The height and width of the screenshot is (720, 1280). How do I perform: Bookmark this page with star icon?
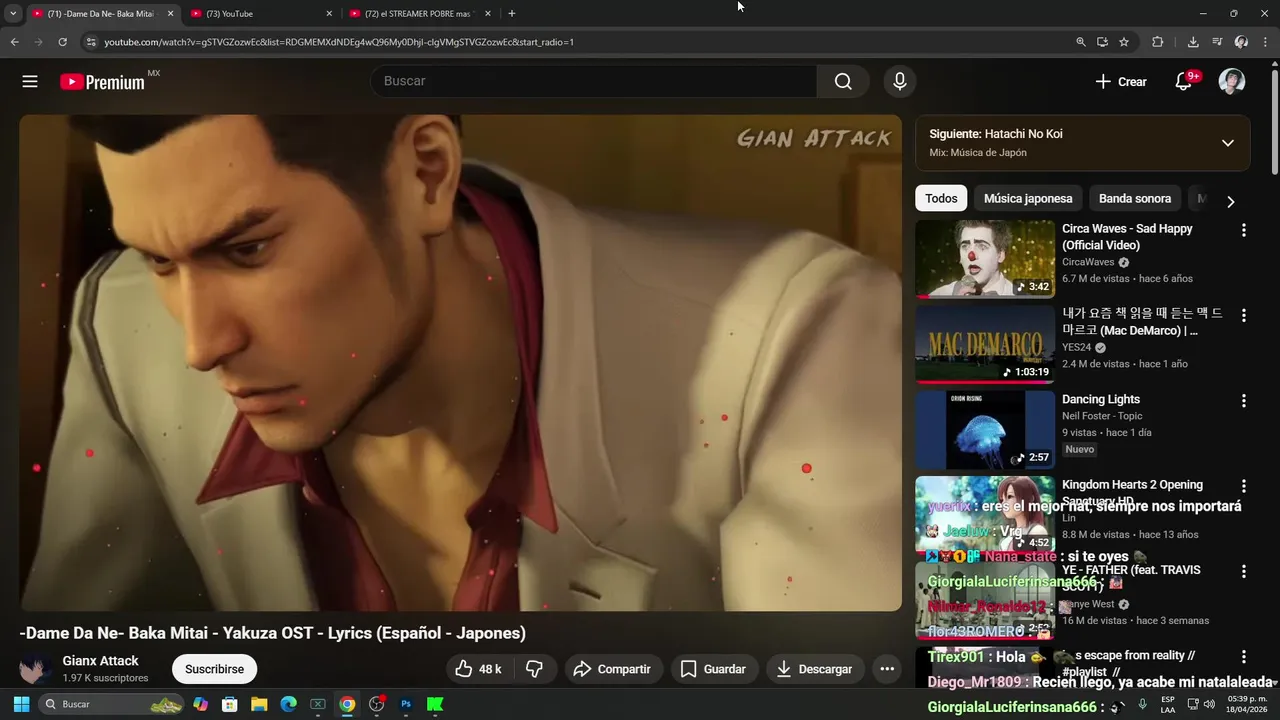click(1124, 42)
